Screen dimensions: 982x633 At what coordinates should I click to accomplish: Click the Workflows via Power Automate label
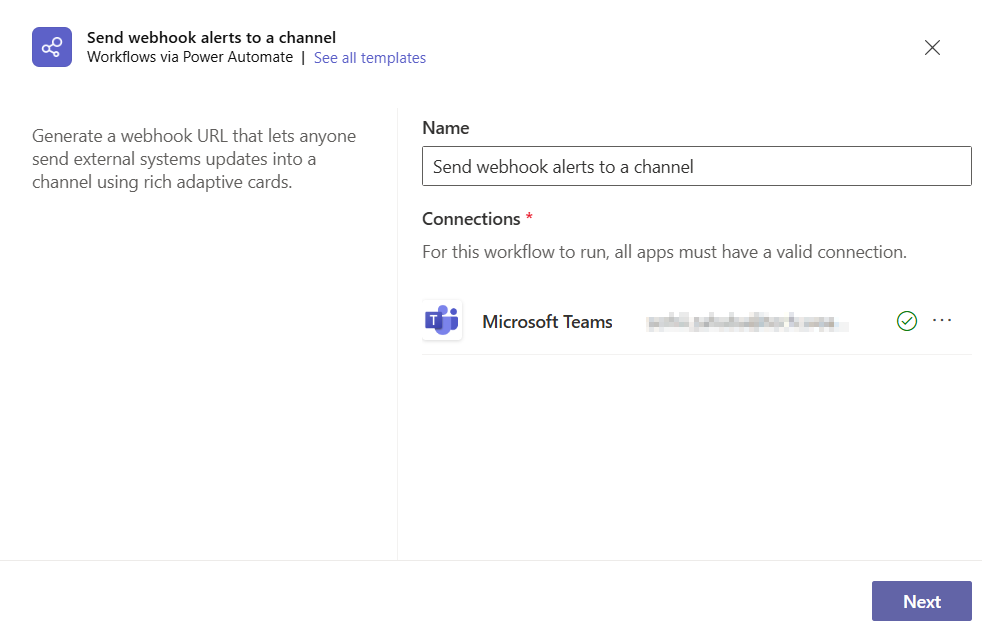click(187, 57)
